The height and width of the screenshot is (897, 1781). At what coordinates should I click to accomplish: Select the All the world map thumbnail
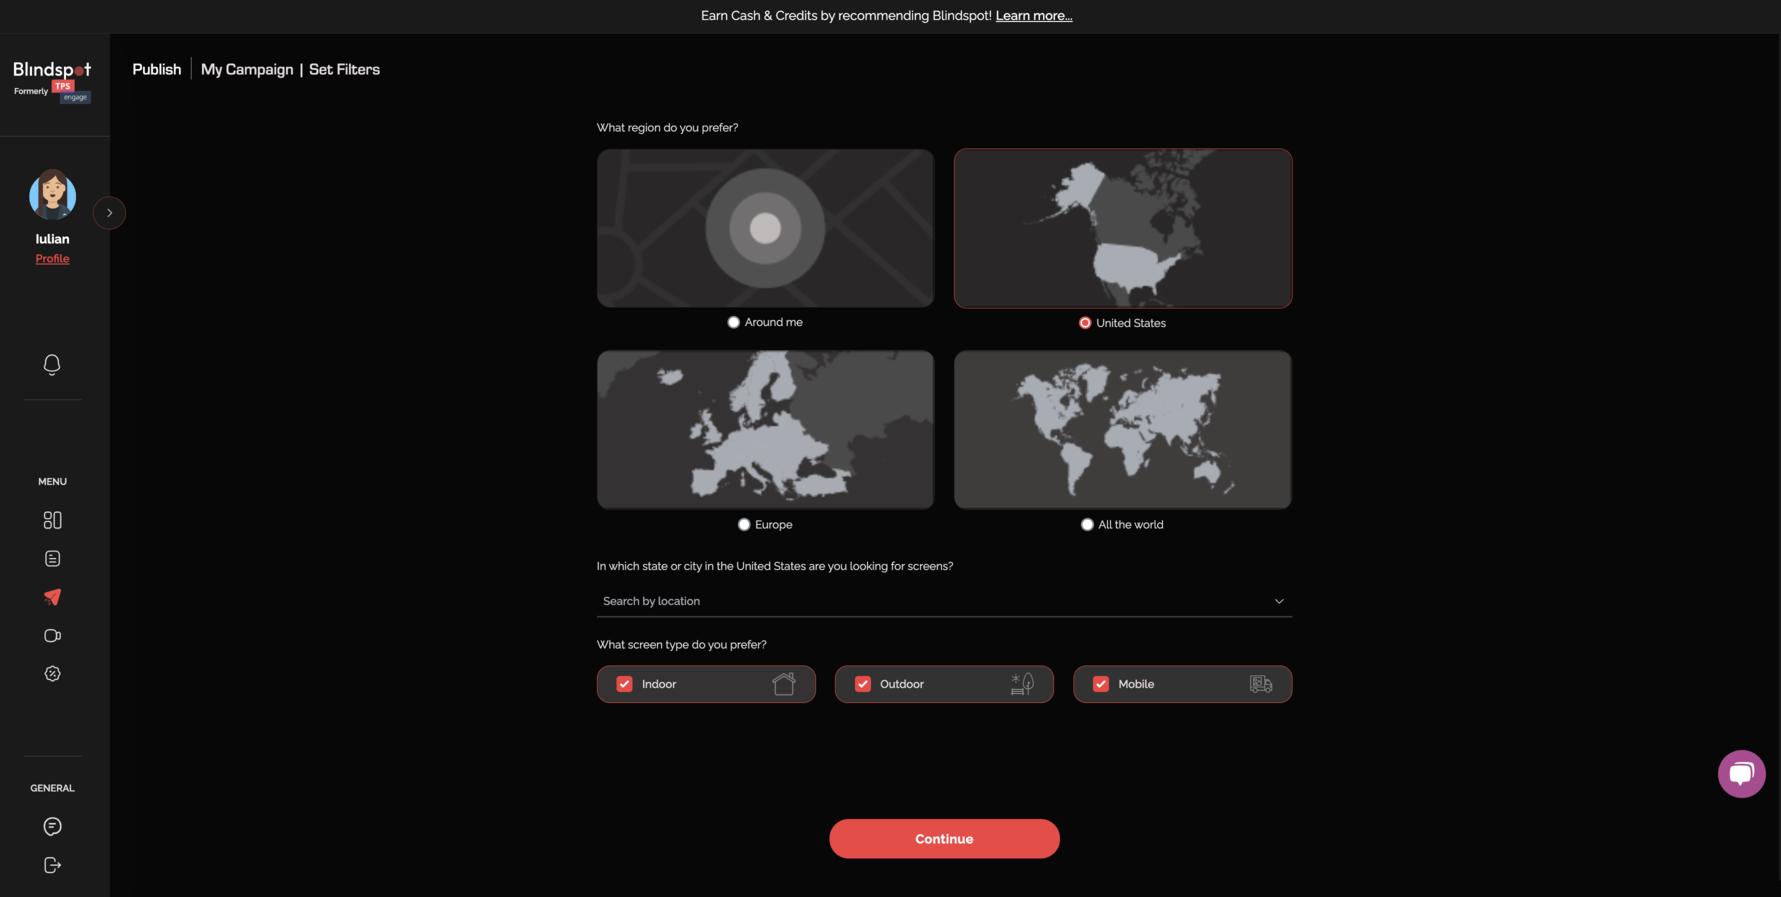(x=1122, y=429)
